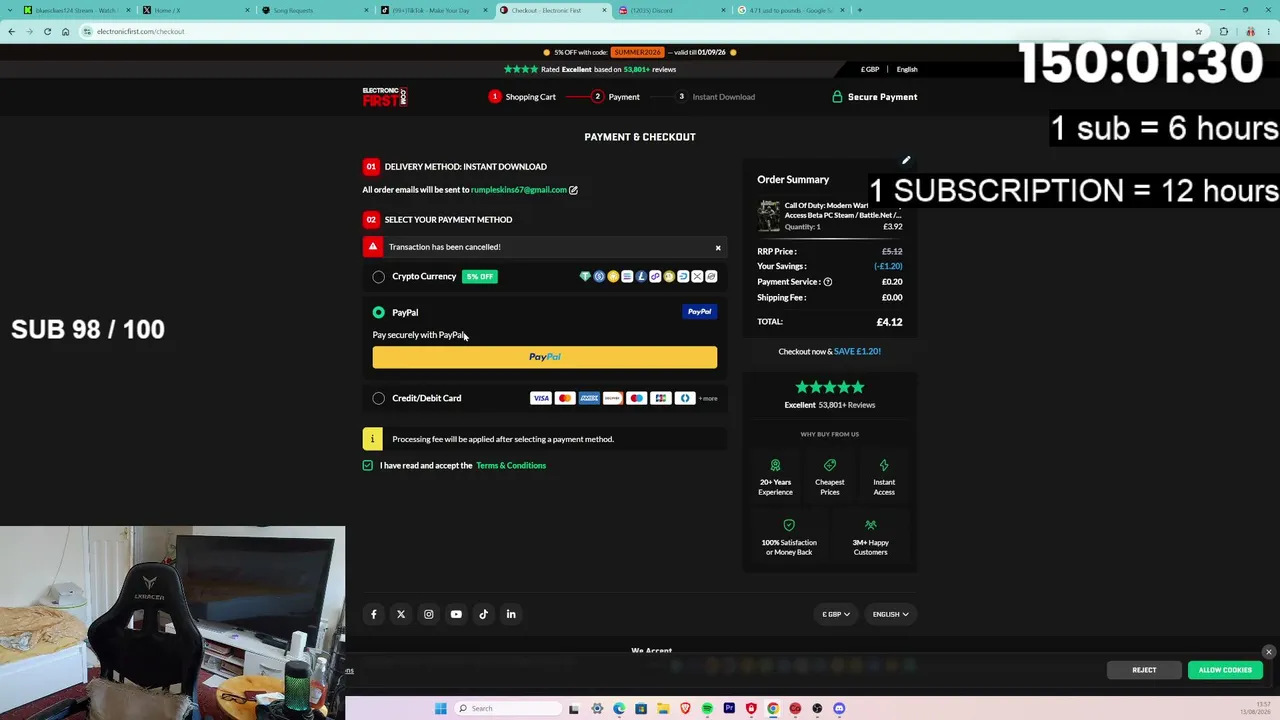This screenshot has width=1280, height=720.
Task: Edit the order email address with the pencil icon
Action: click(x=573, y=190)
